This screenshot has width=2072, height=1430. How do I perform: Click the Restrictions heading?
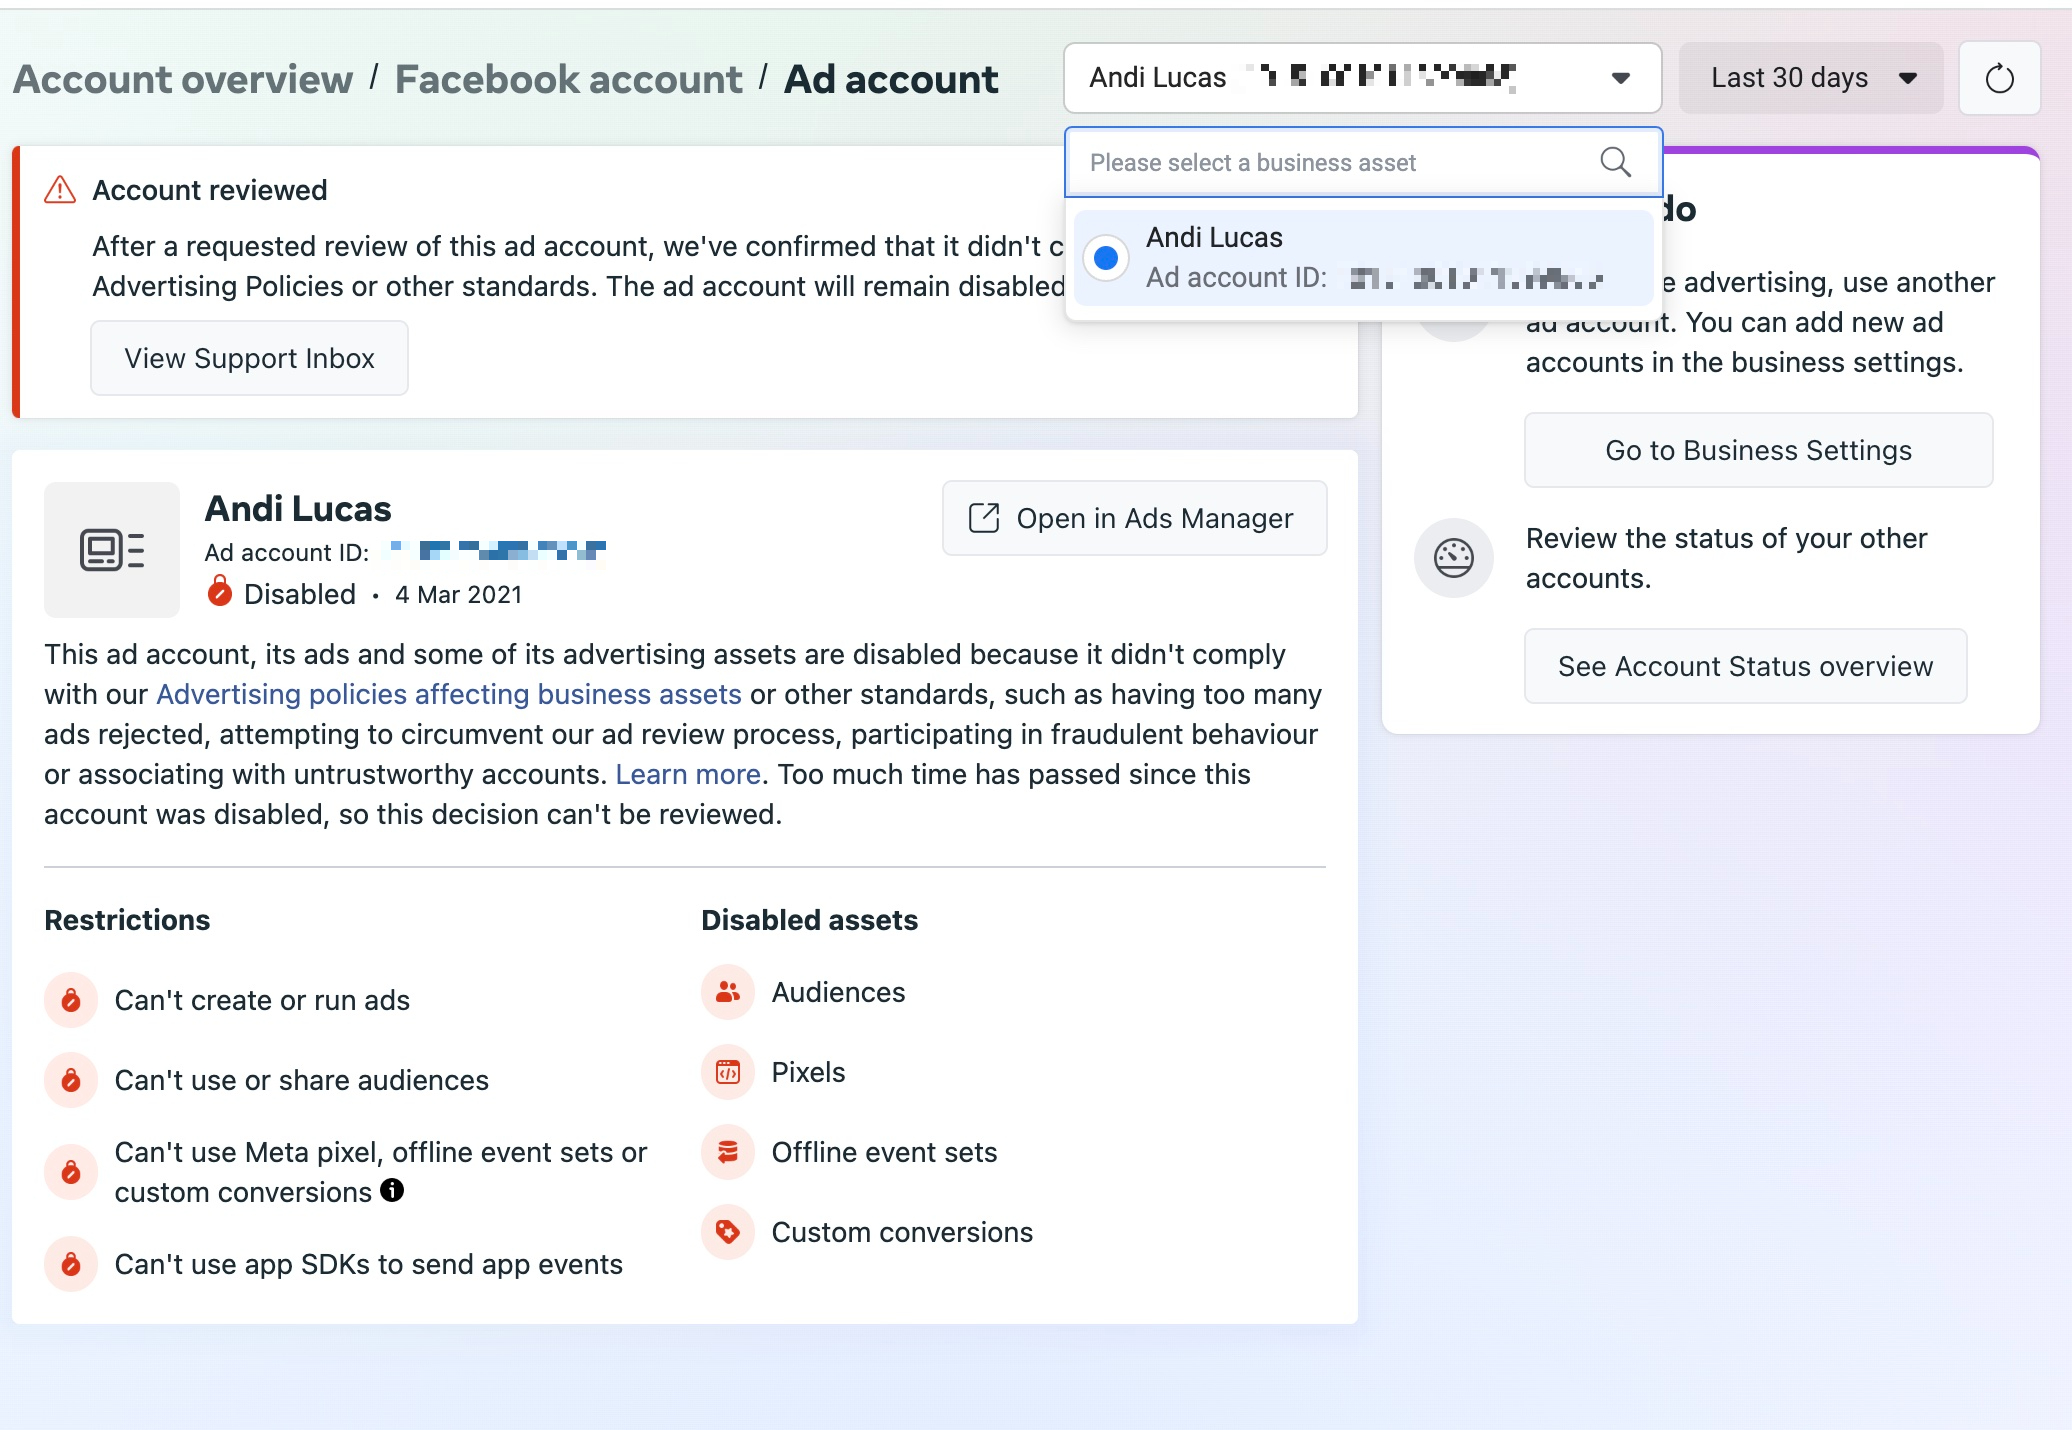tap(127, 920)
